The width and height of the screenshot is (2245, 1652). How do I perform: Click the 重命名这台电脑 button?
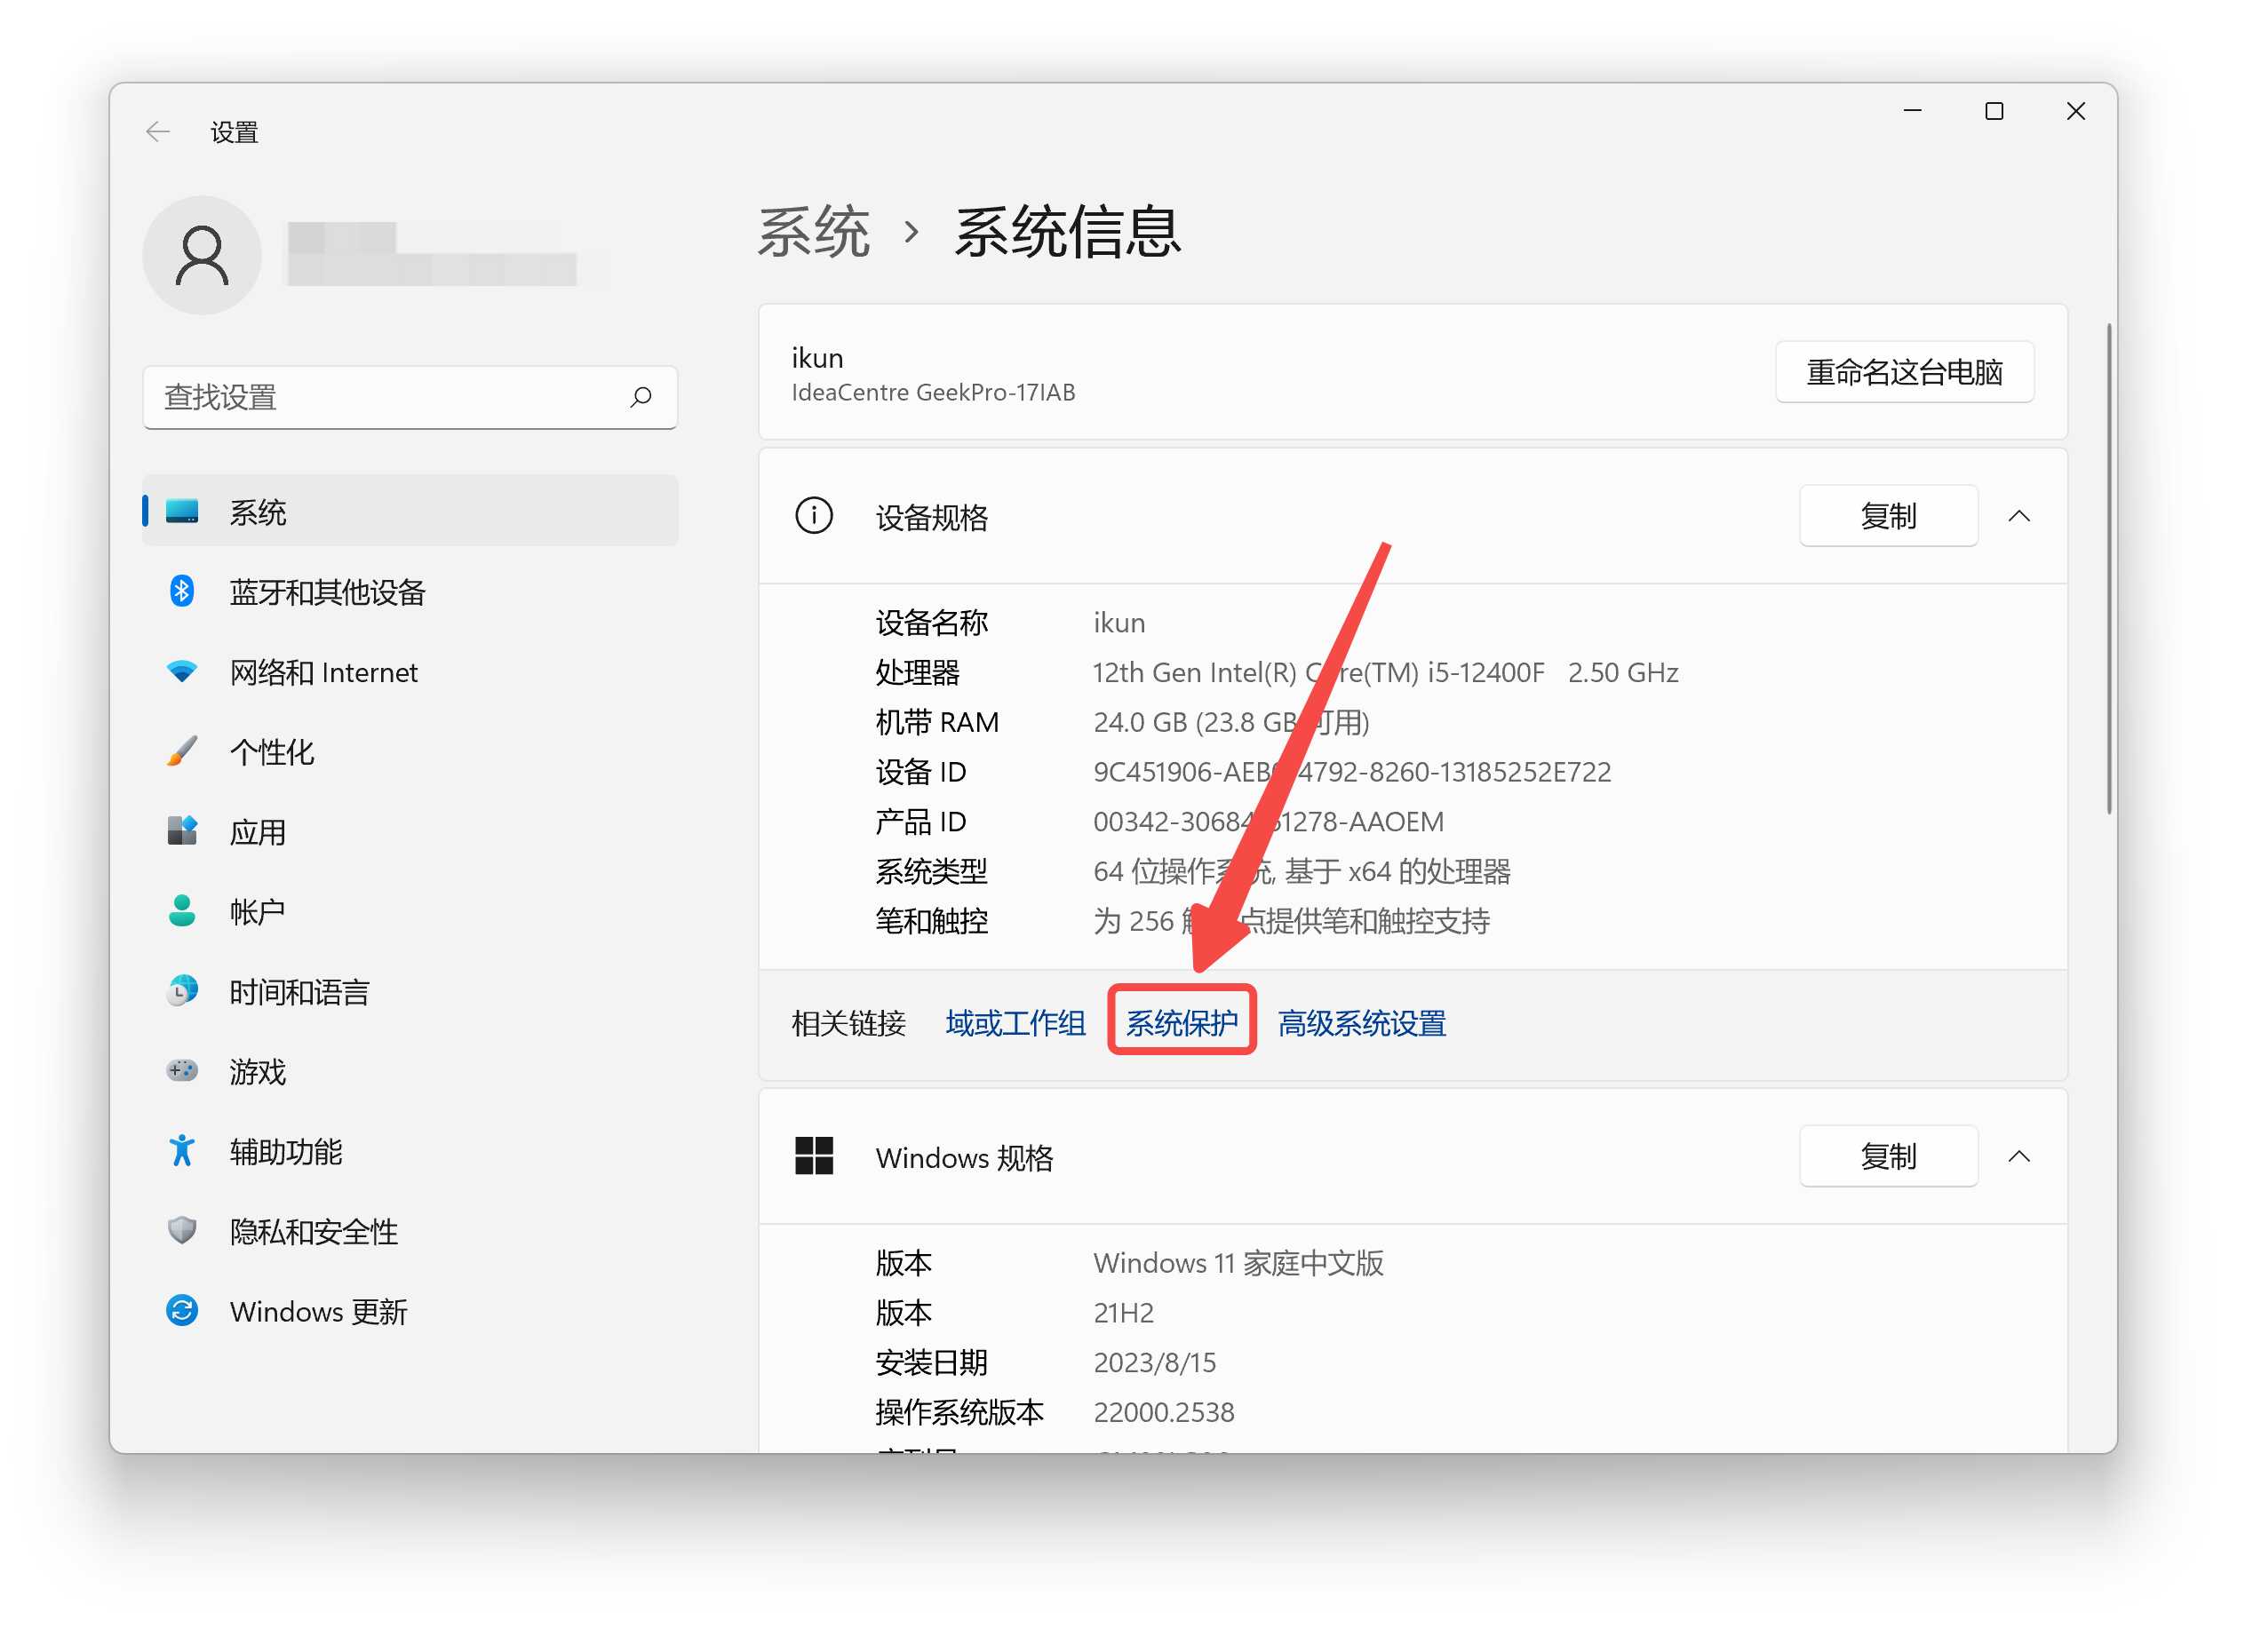1904,372
